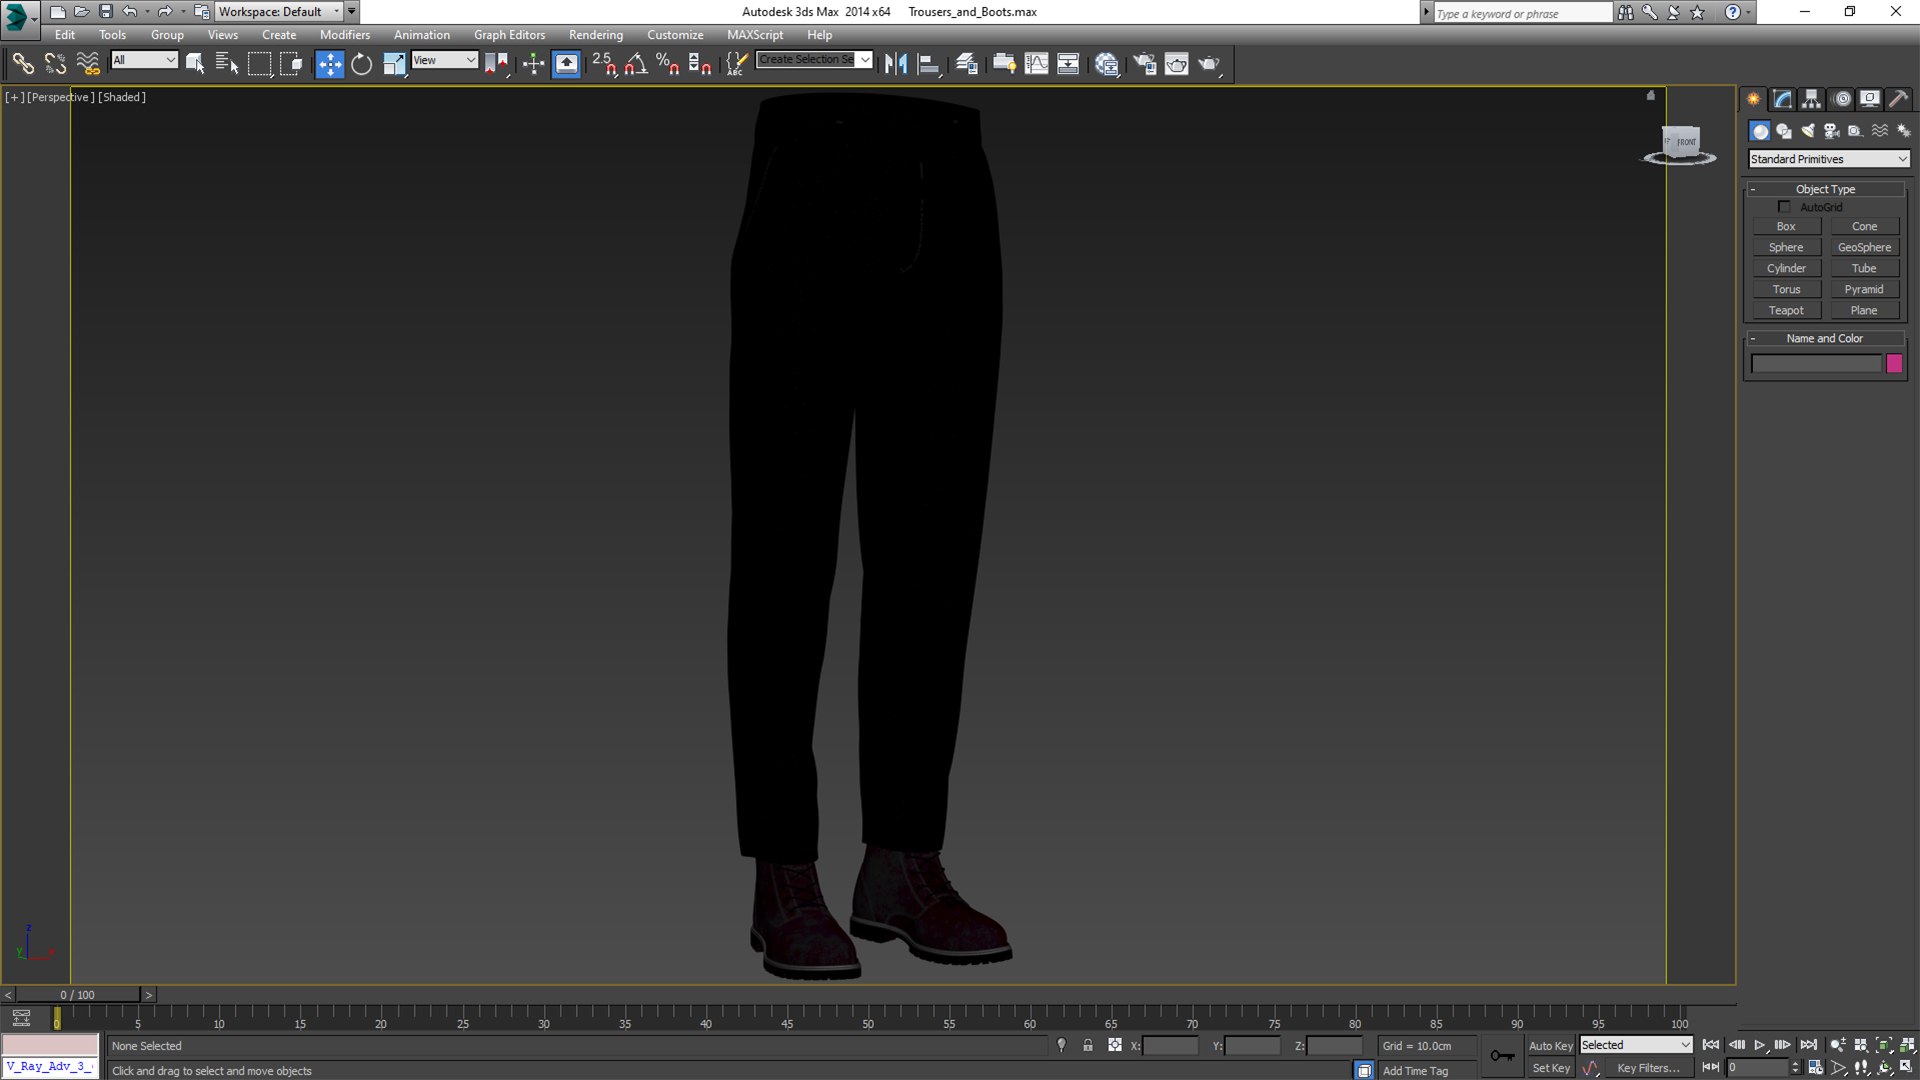Click the Key Filters button
This screenshot has width=1920, height=1080.
coord(1648,1068)
